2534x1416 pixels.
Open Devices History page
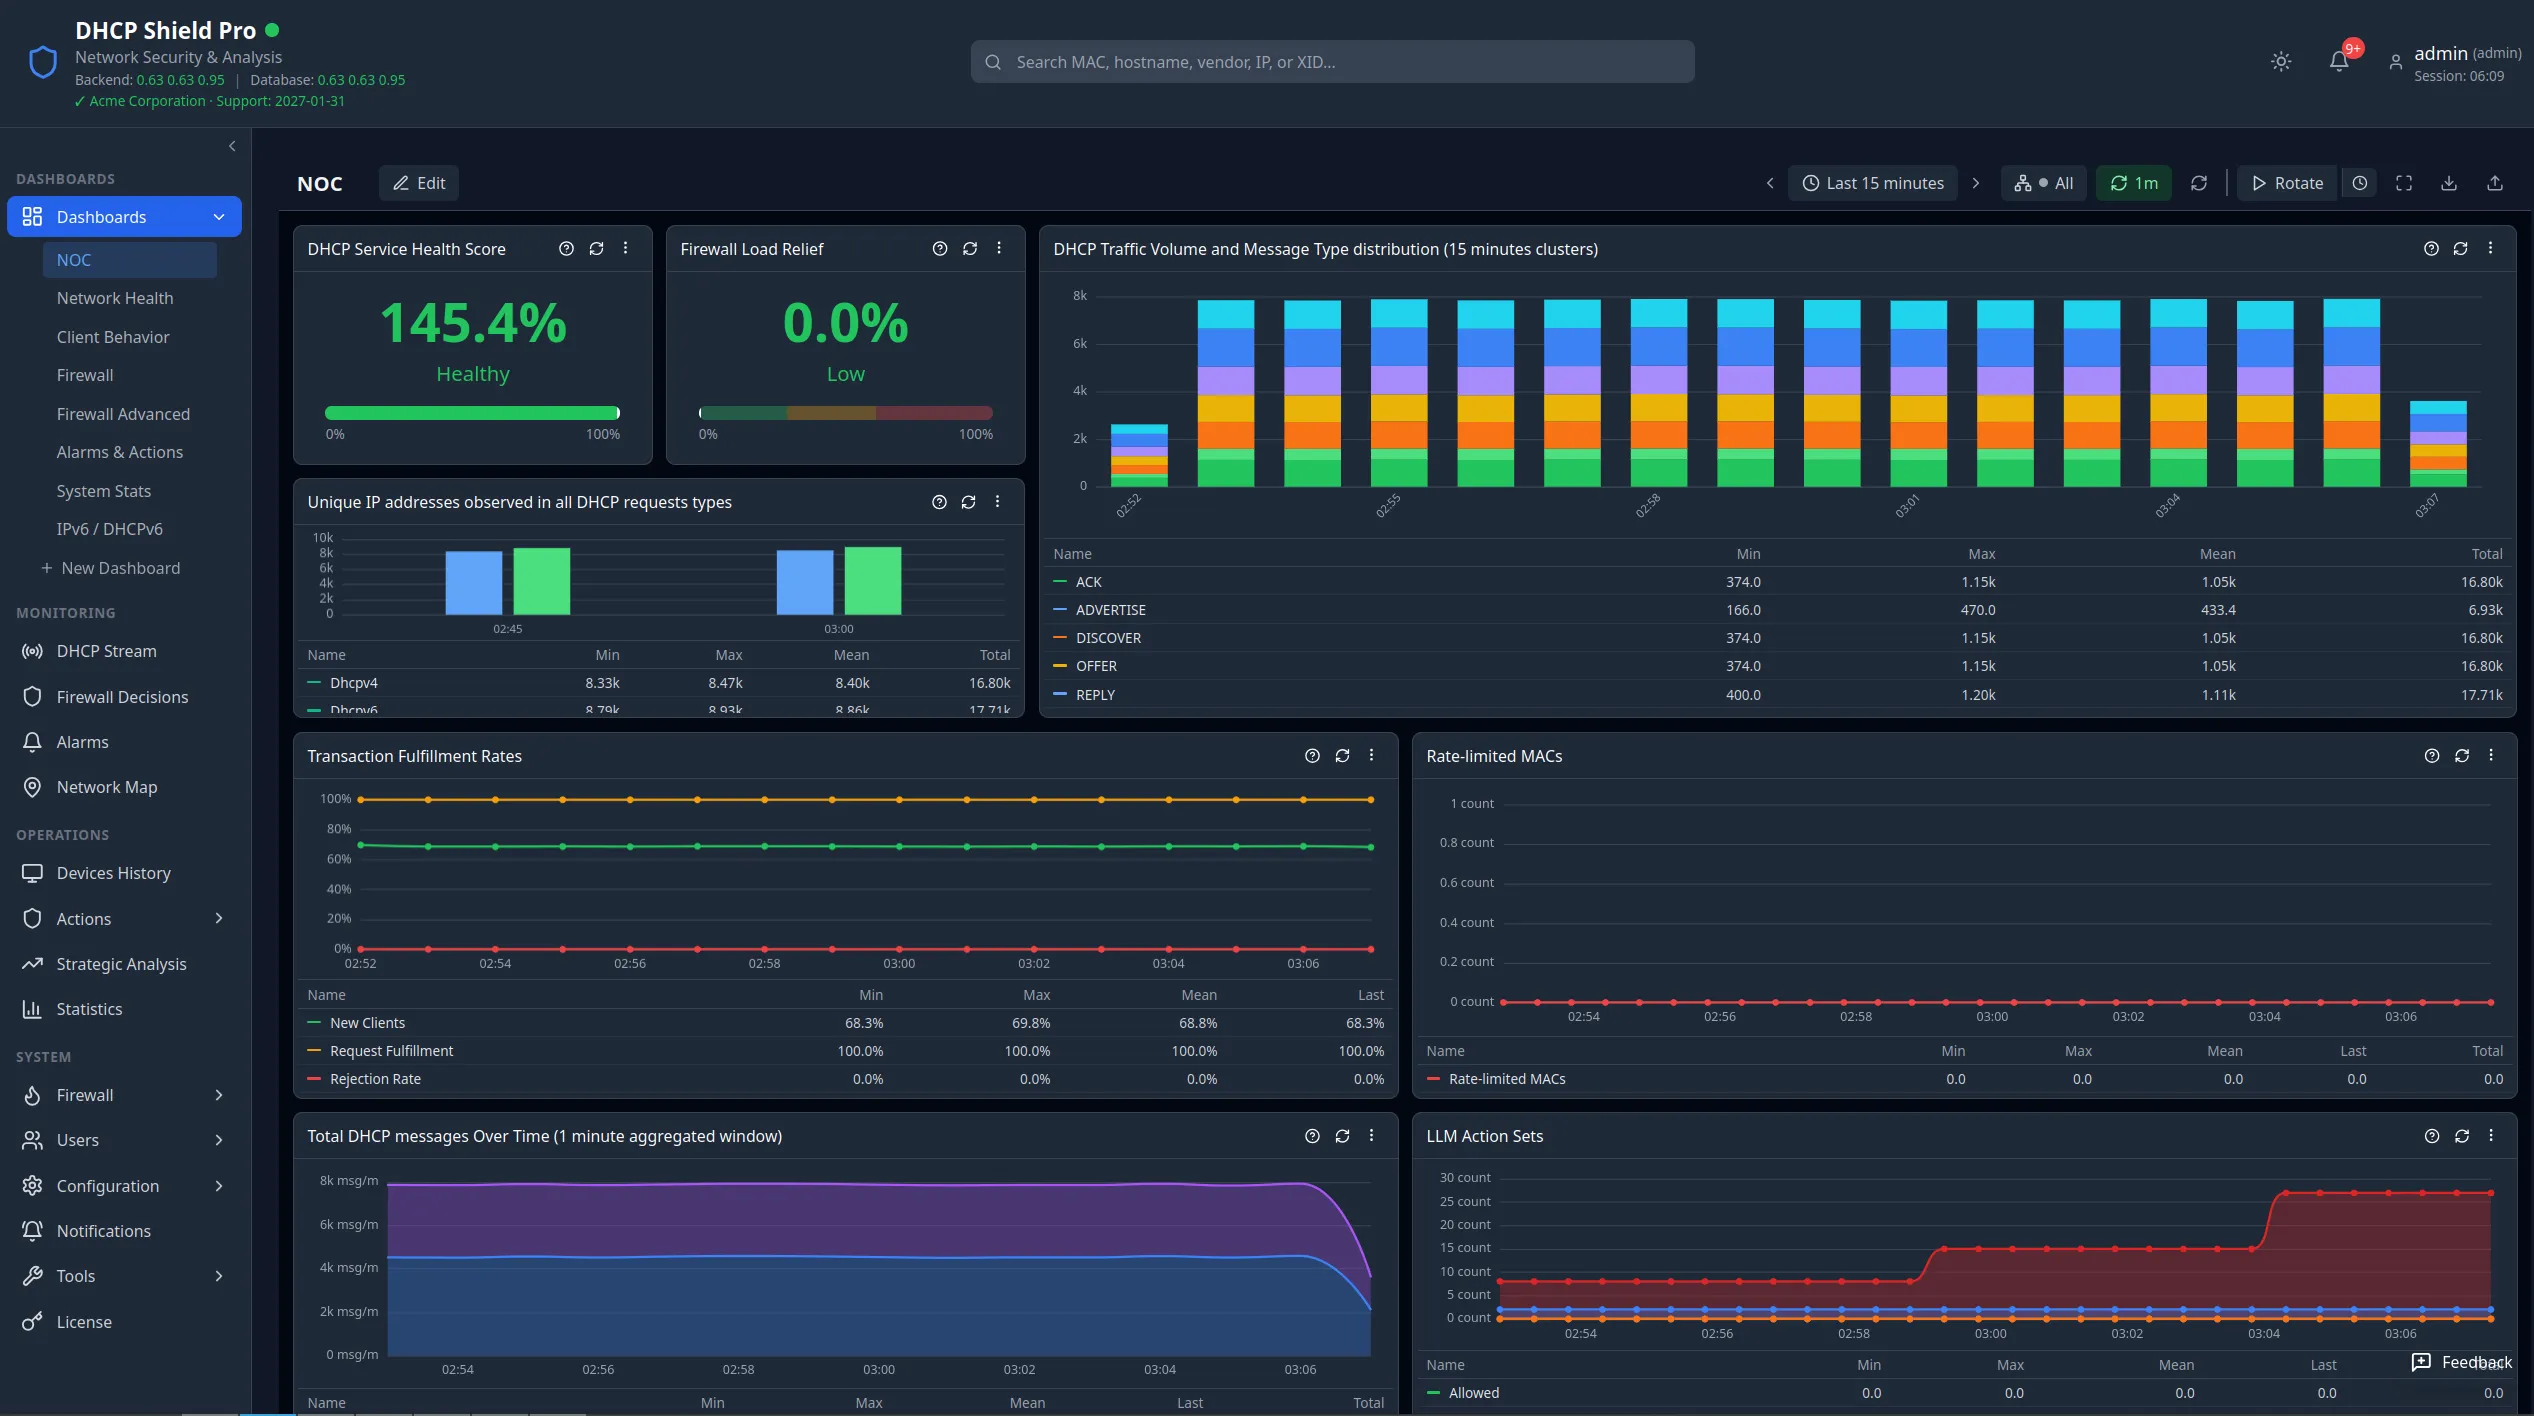click(x=124, y=873)
